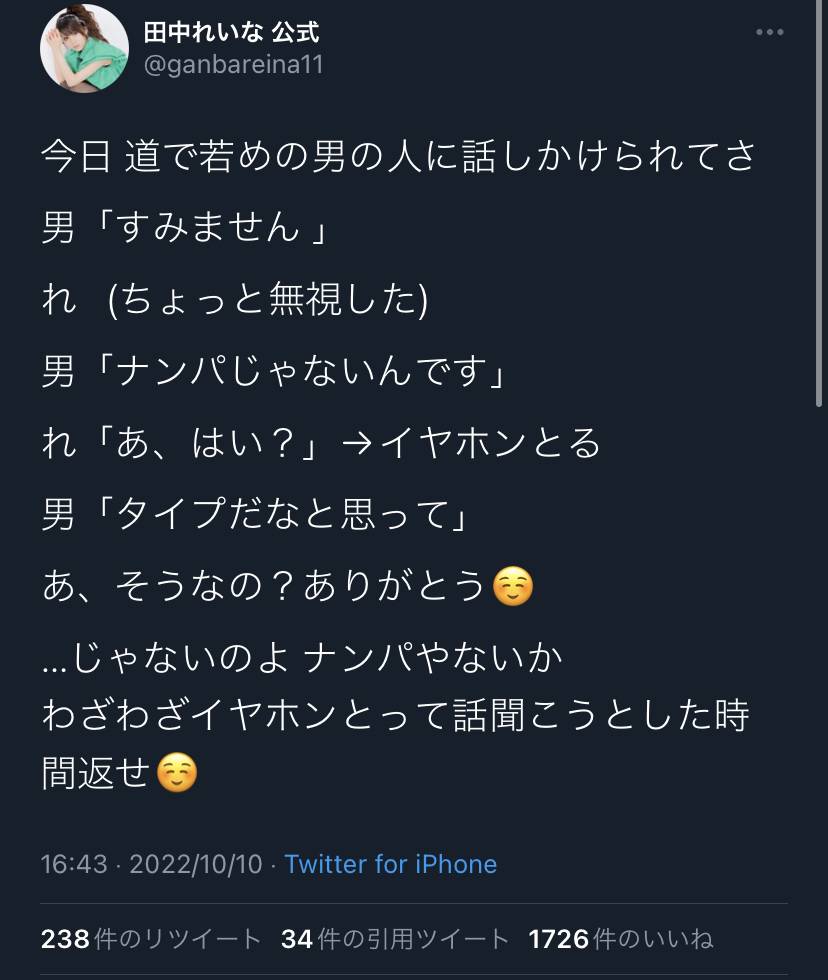View the 238 retweets list
The height and width of the screenshot is (980, 828).
(151, 939)
